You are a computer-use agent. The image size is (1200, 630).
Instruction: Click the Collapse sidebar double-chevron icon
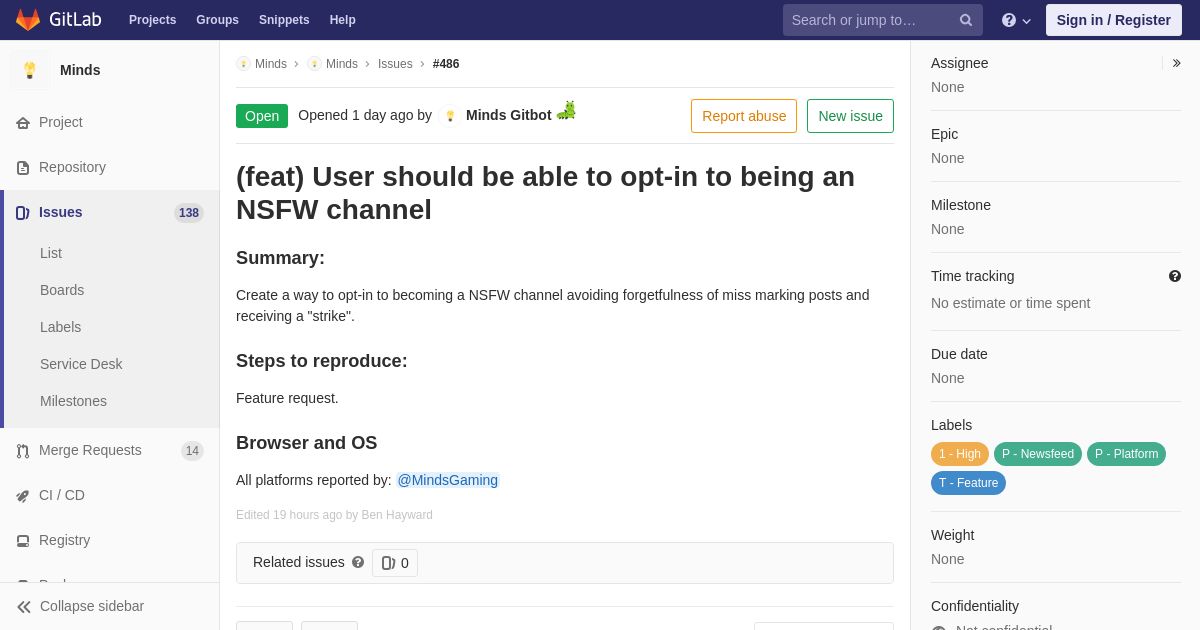coord(24,607)
